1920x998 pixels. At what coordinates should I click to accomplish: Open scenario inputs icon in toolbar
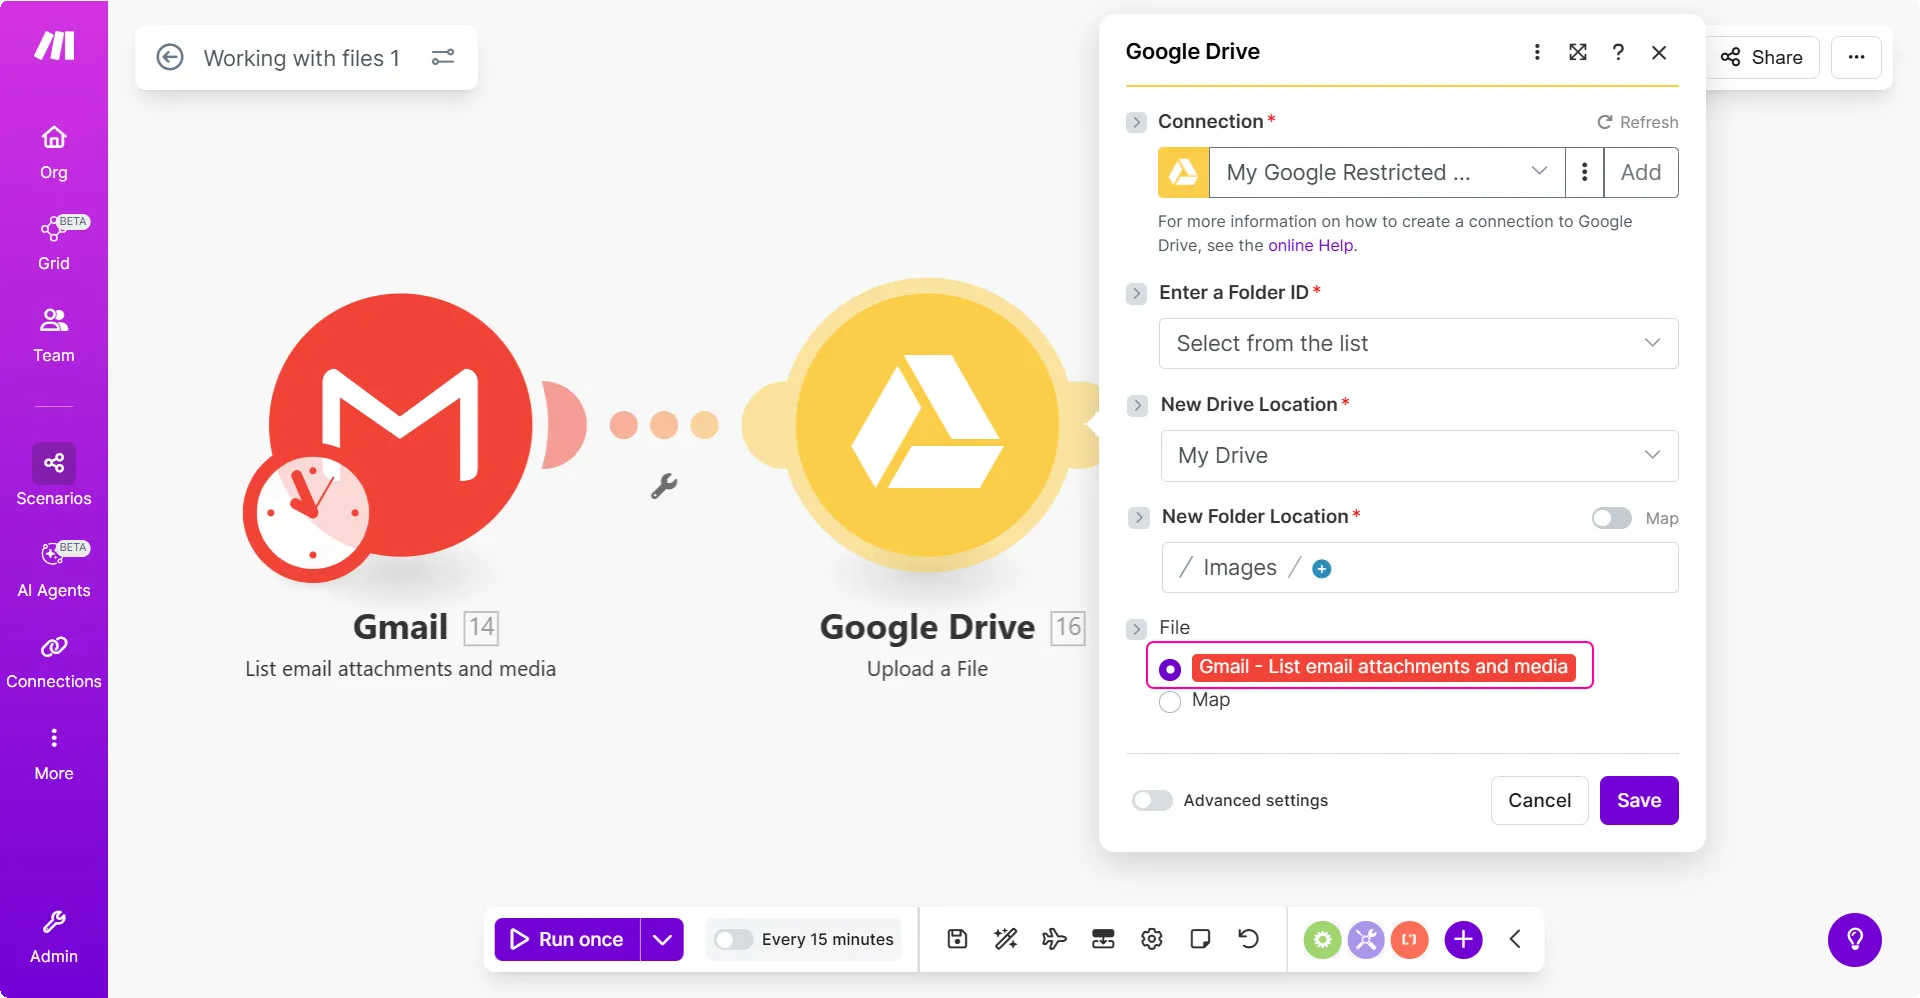[x=1103, y=939]
